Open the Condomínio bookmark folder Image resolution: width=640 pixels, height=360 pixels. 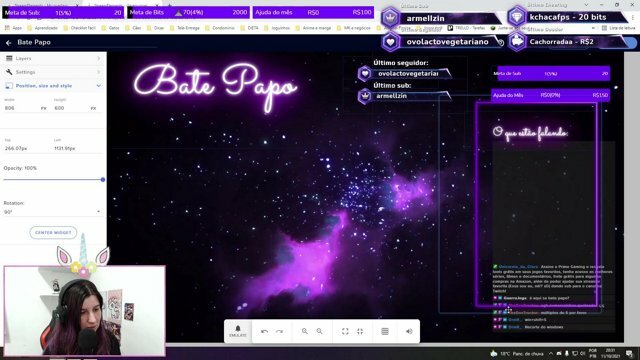tap(220, 28)
